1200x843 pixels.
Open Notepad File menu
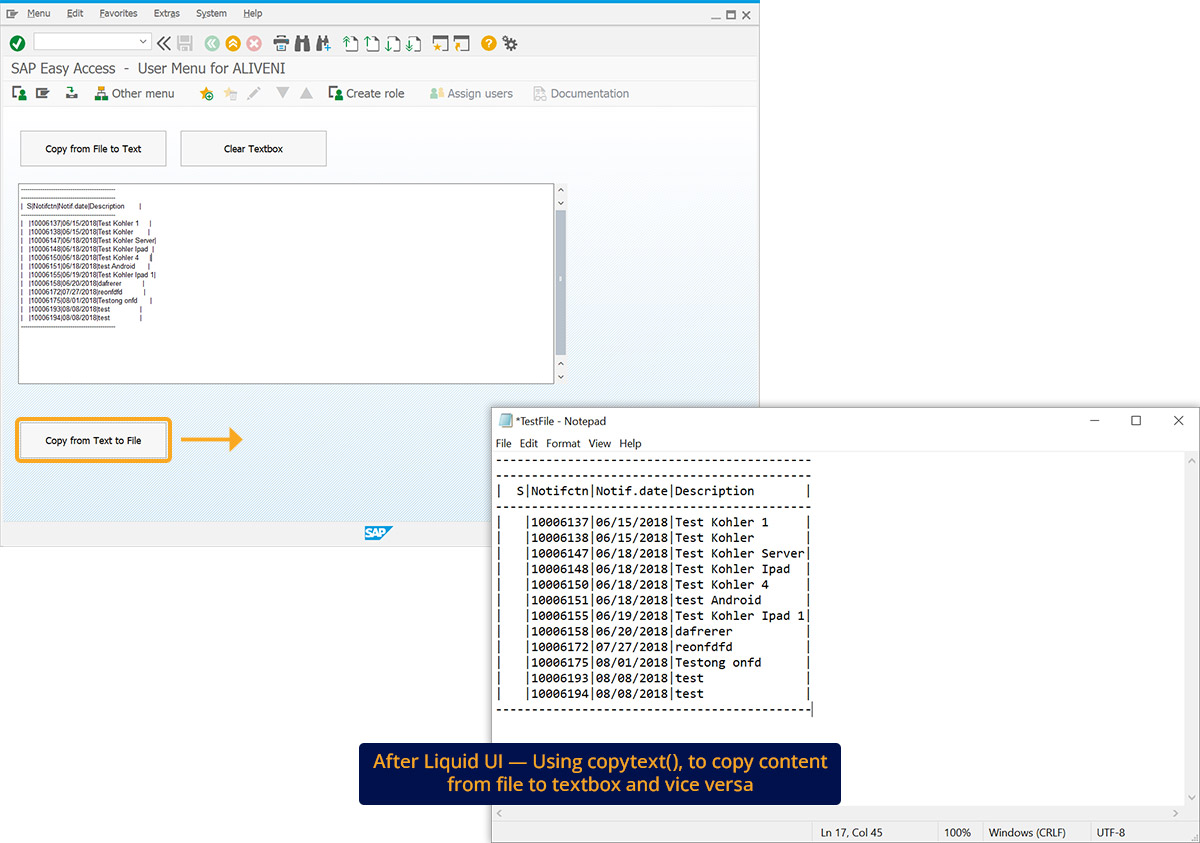pos(504,443)
